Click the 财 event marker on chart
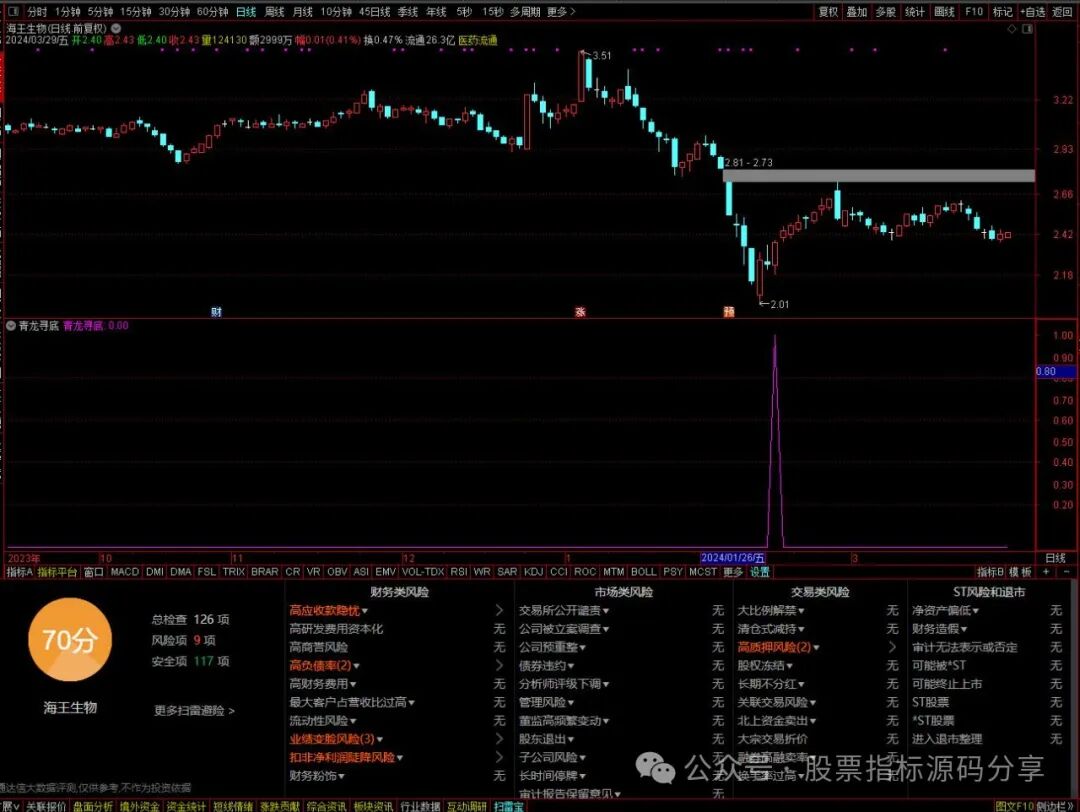 coord(216,312)
